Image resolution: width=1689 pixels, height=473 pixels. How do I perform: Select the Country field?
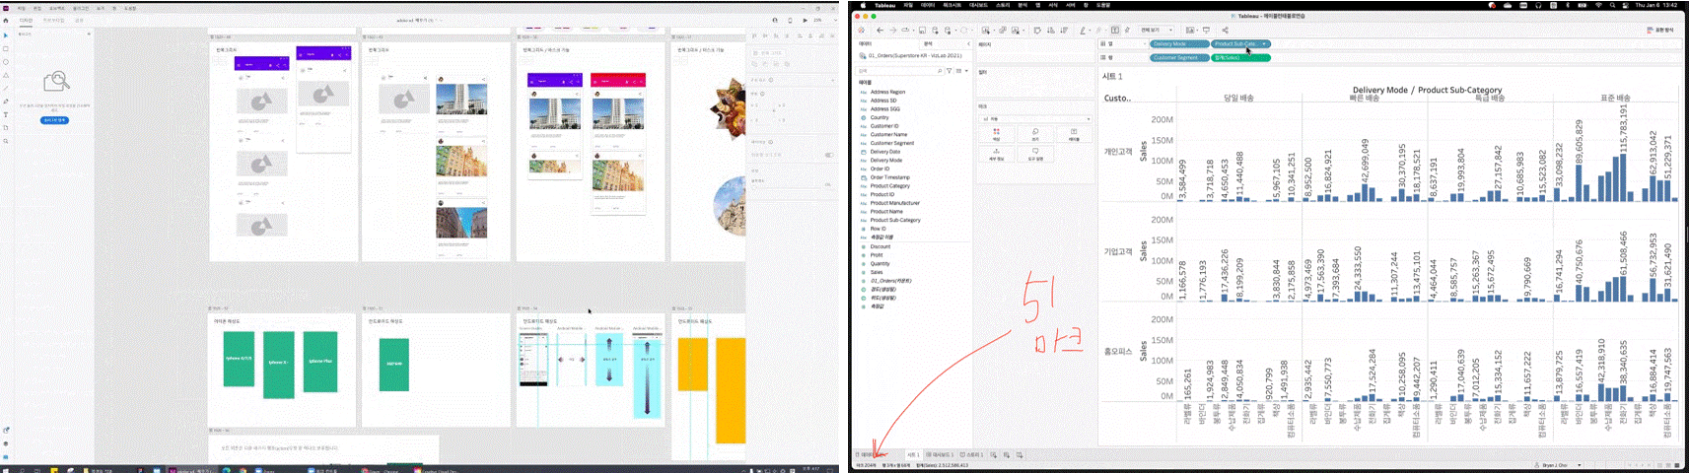[879, 118]
